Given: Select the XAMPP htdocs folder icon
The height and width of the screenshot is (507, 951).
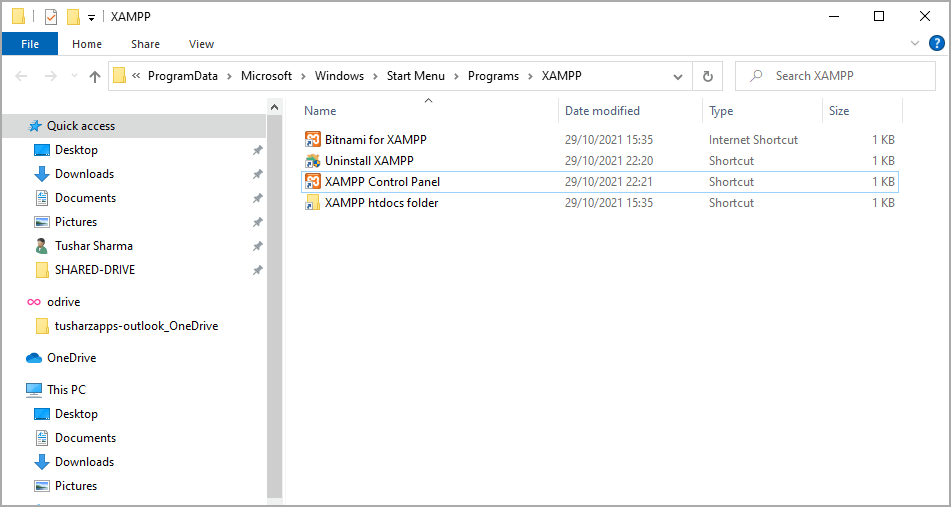Looking at the screenshot, I should click(313, 203).
